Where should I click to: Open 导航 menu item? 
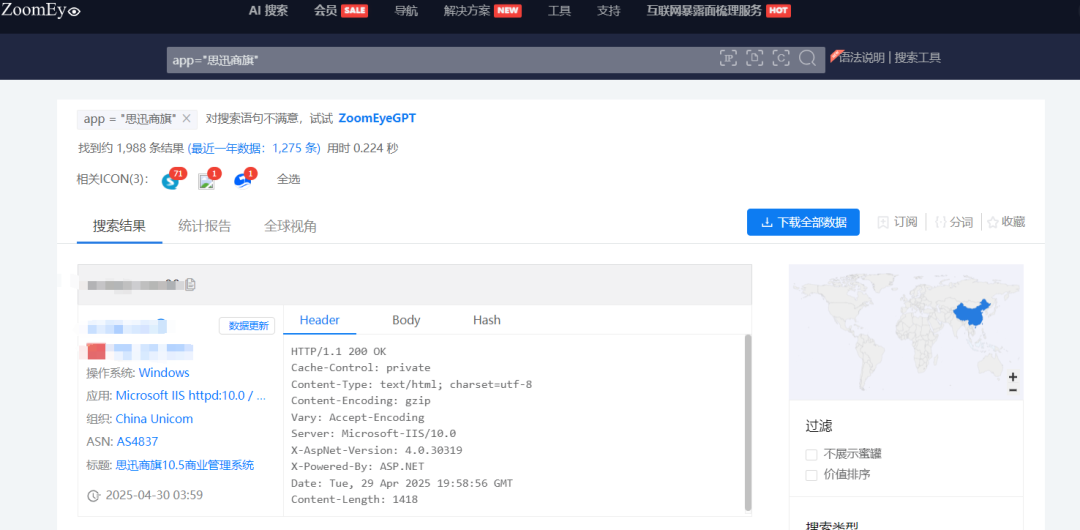(x=406, y=10)
